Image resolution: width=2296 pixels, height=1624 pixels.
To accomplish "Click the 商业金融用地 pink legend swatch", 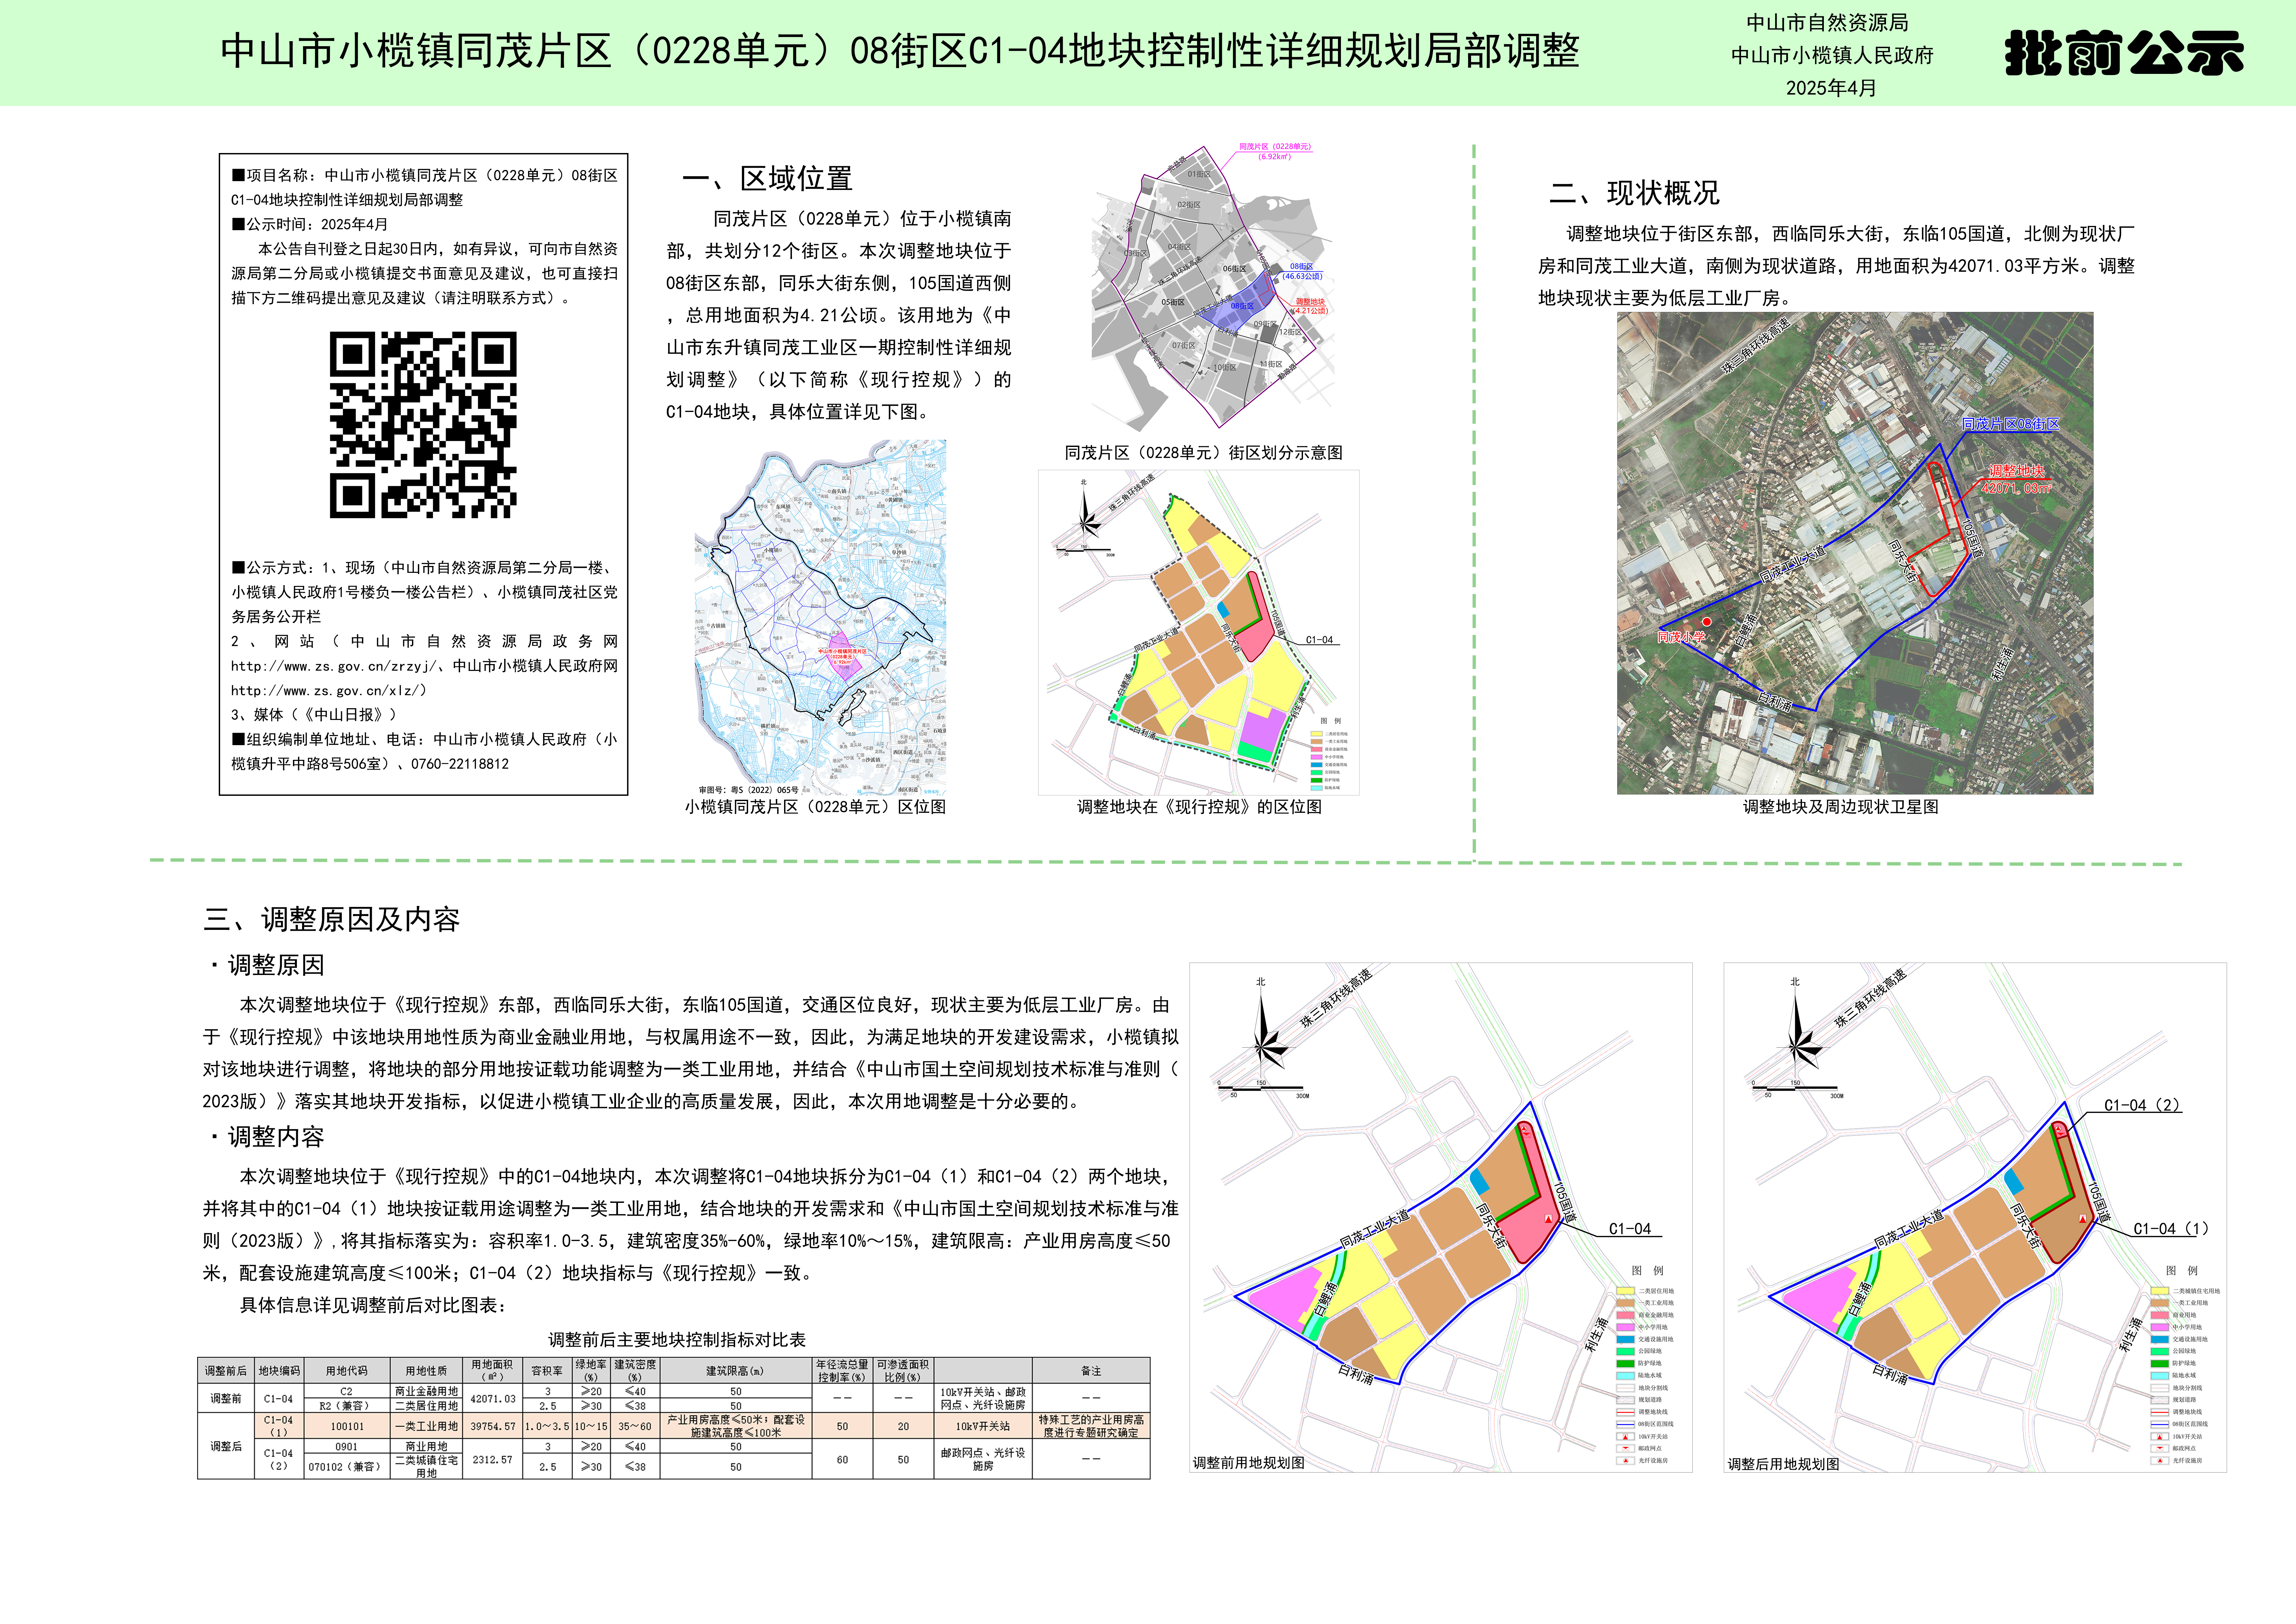I will coord(1626,1315).
